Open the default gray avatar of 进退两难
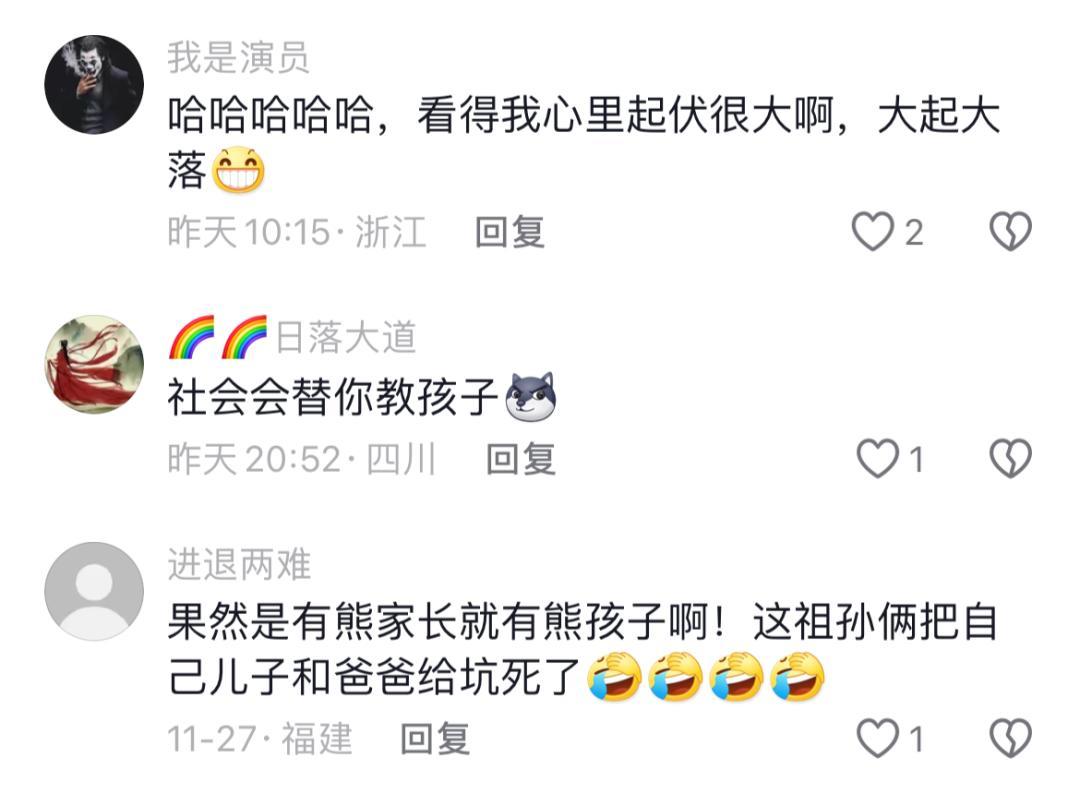 click(94, 591)
